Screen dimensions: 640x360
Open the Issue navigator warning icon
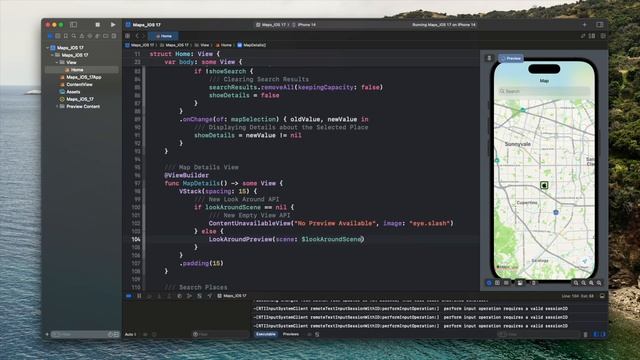tap(82, 36)
